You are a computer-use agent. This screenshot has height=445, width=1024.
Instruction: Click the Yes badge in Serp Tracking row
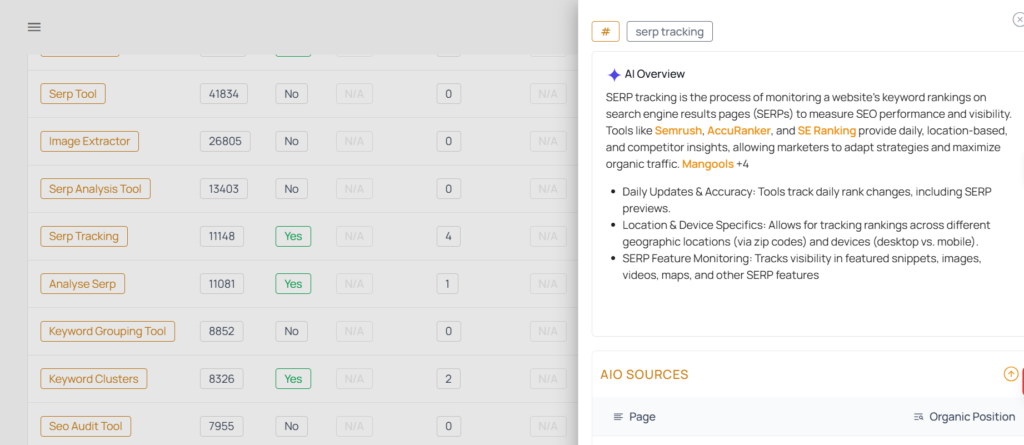[293, 237]
